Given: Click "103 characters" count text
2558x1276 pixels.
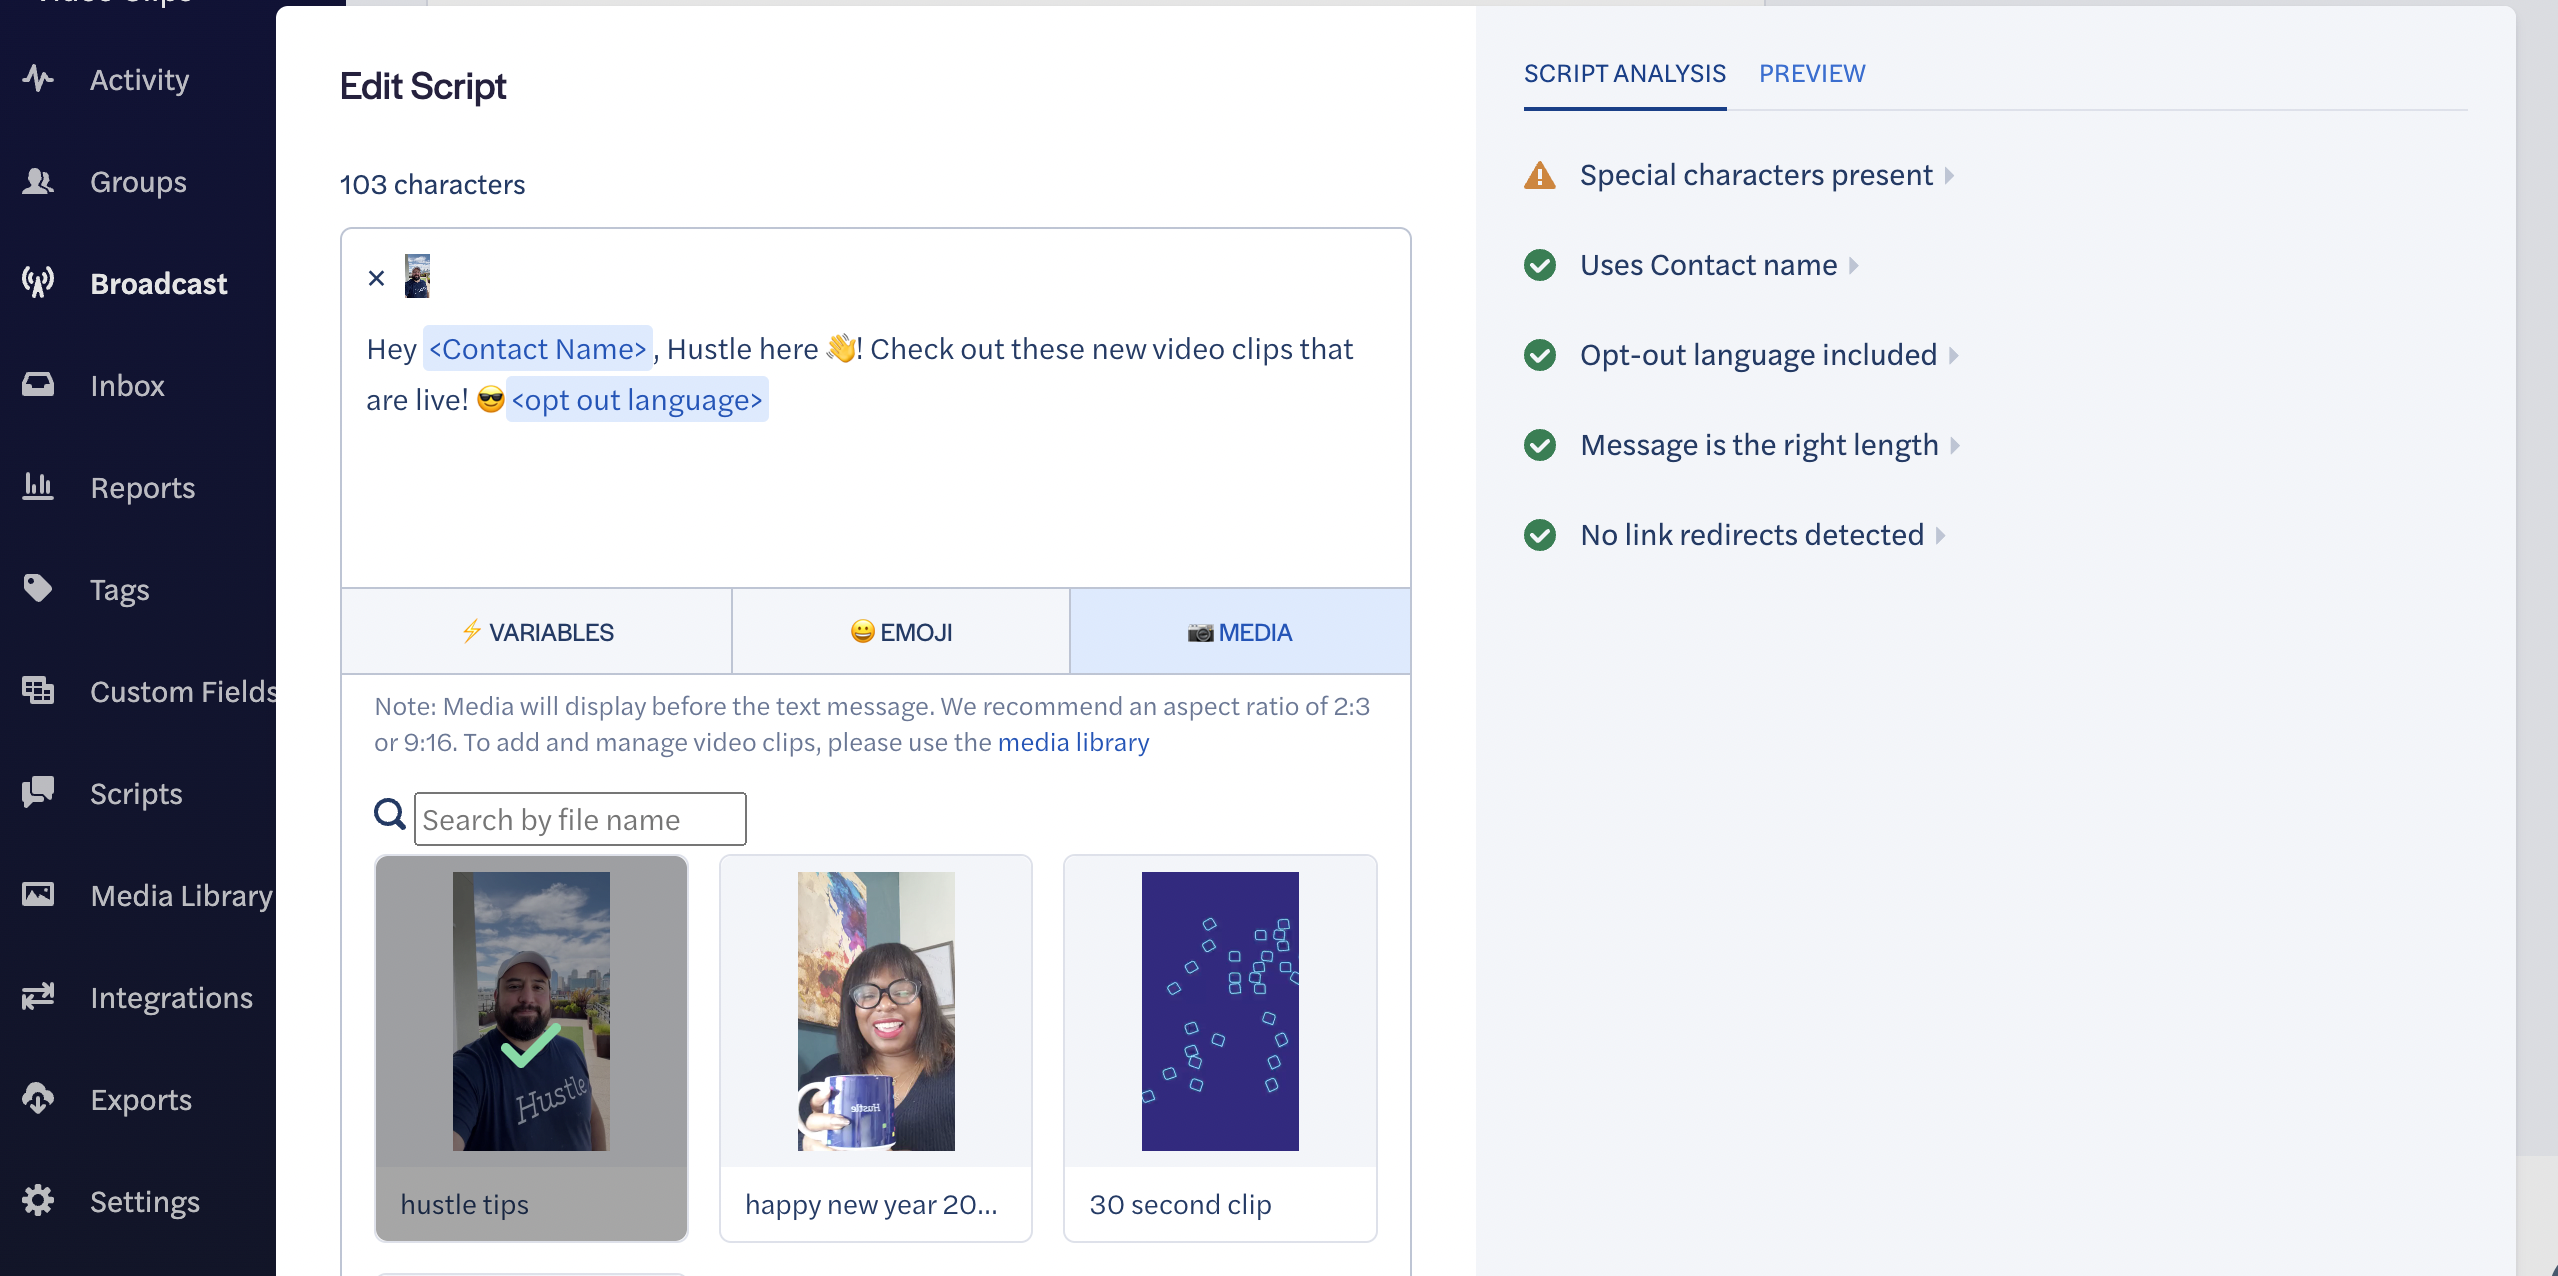Looking at the screenshot, I should [x=432, y=184].
